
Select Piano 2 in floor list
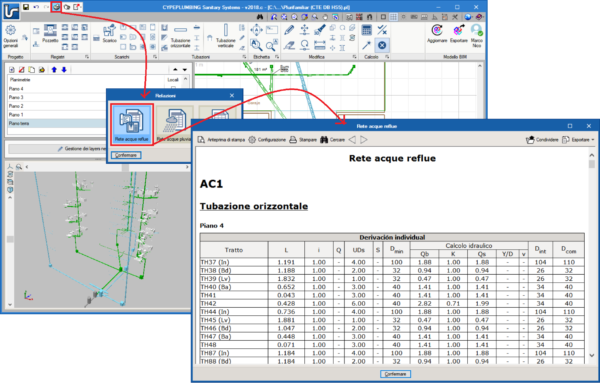point(57,106)
